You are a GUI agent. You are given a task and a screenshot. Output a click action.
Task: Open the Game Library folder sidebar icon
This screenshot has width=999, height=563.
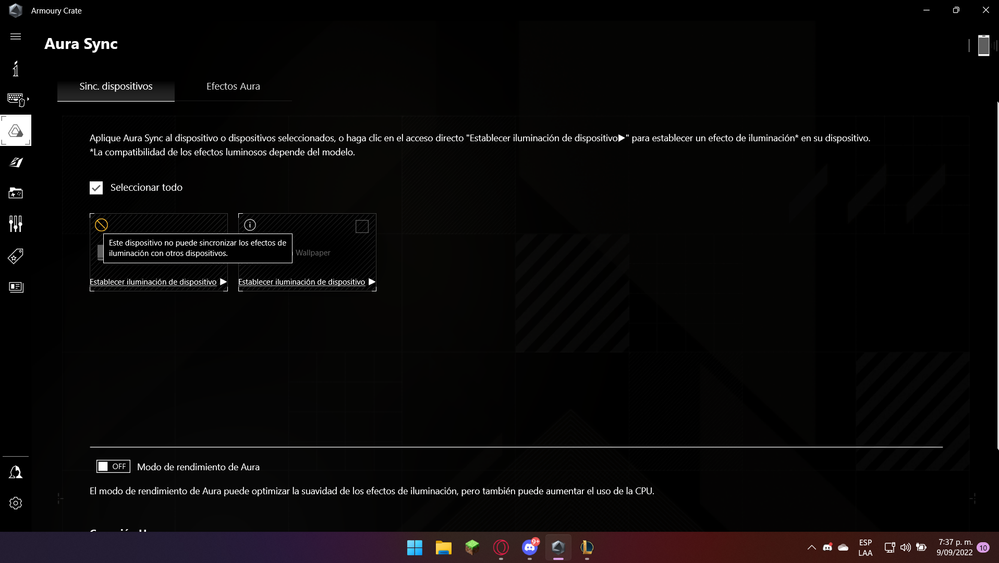point(15,193)
